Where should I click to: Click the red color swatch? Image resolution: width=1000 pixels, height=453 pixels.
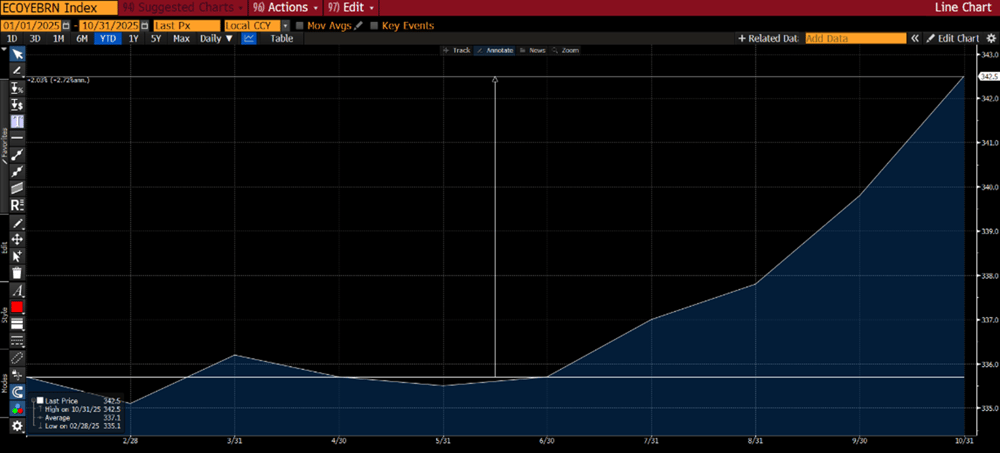(17, 307)
